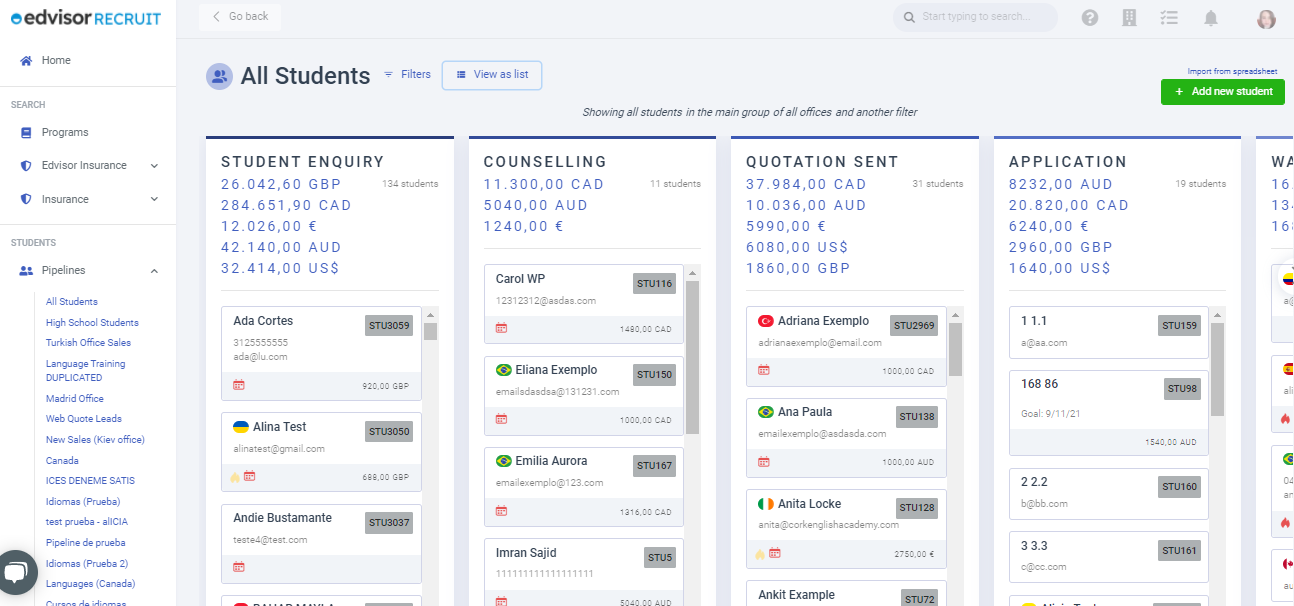Go back using the Go back button
This screenshot has width=1294, height=606.
(240, 17)
